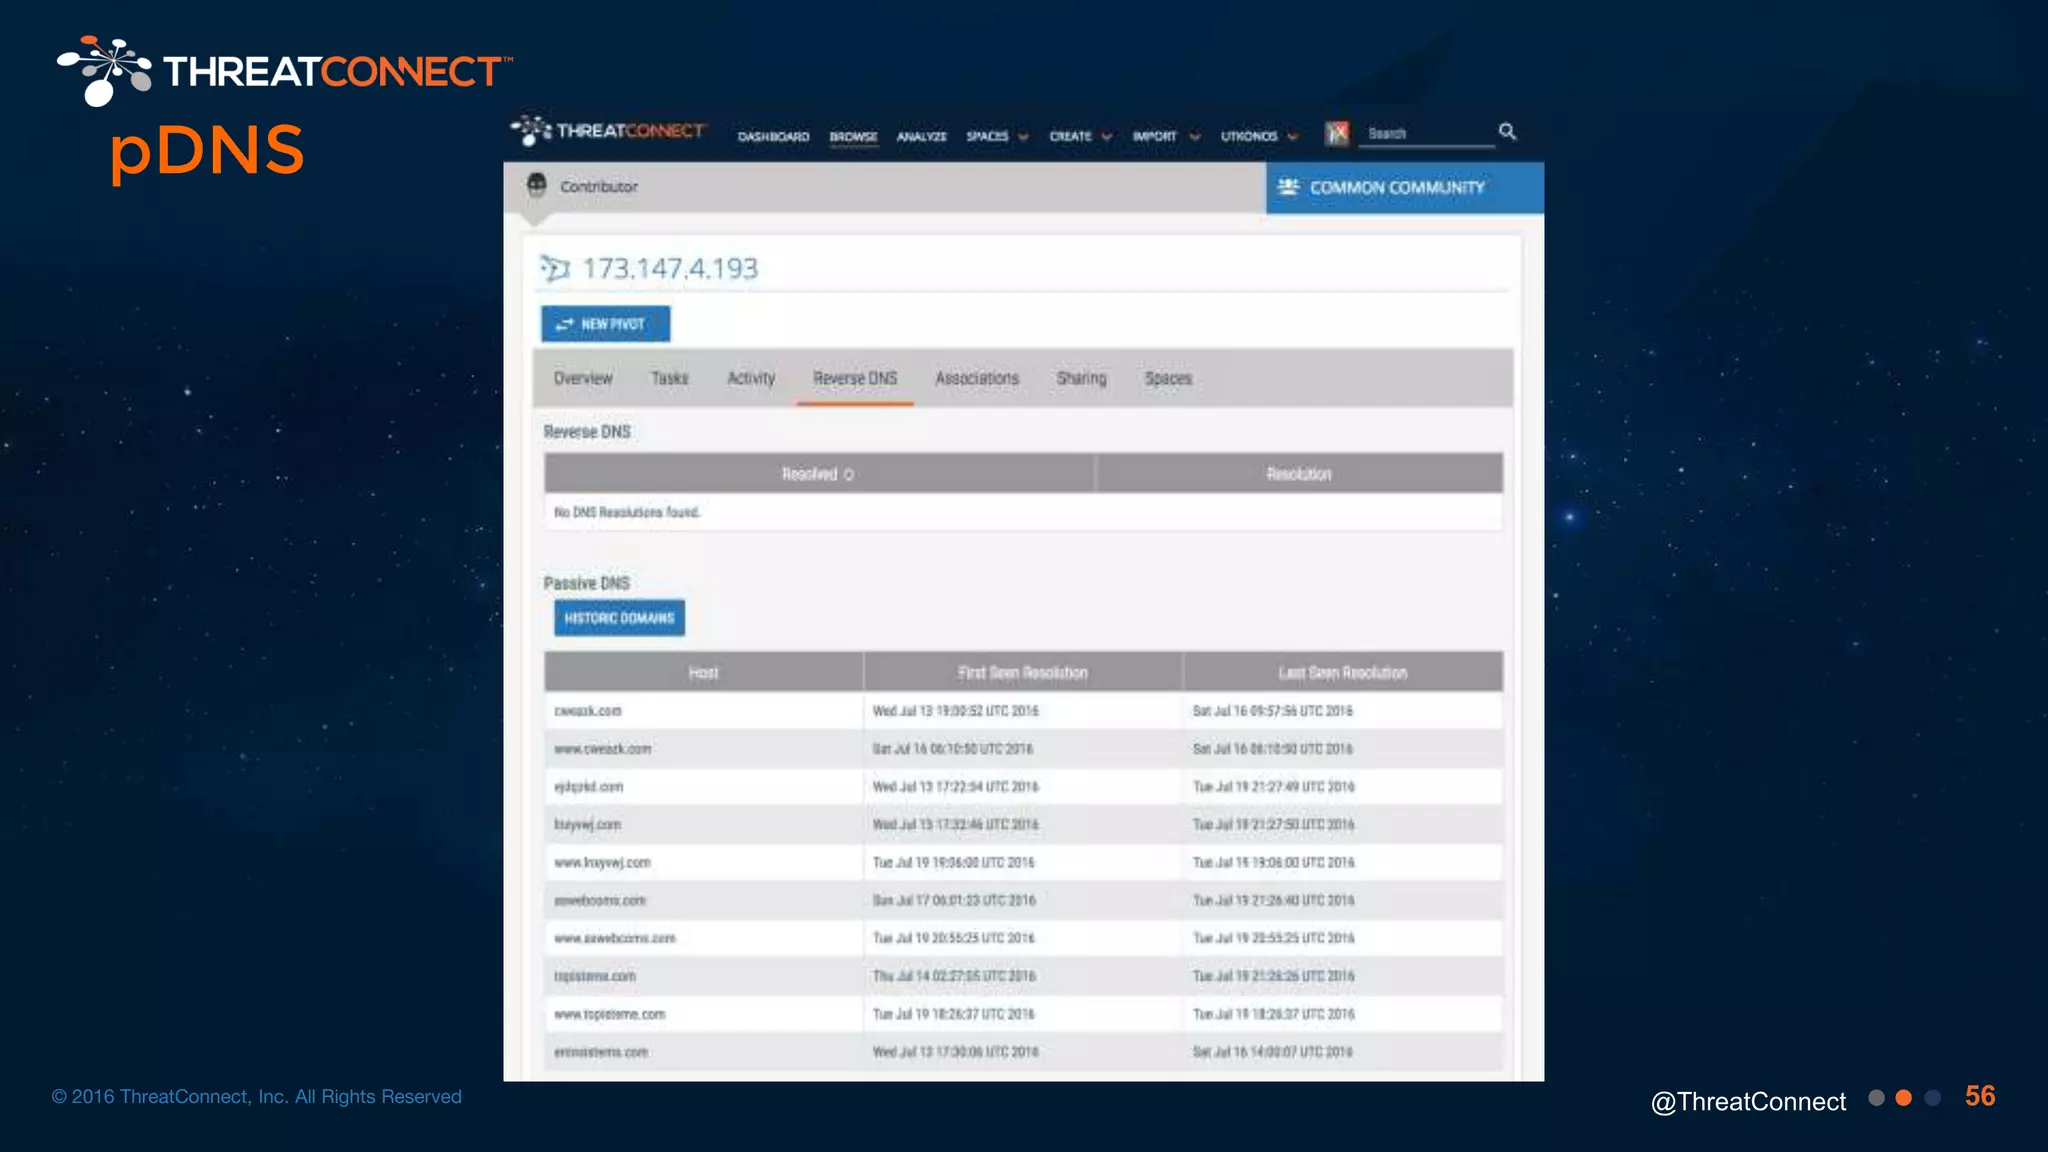Select the third Passive DNS host row
Screen dimensions: 2048x1152
(1023, 787)
